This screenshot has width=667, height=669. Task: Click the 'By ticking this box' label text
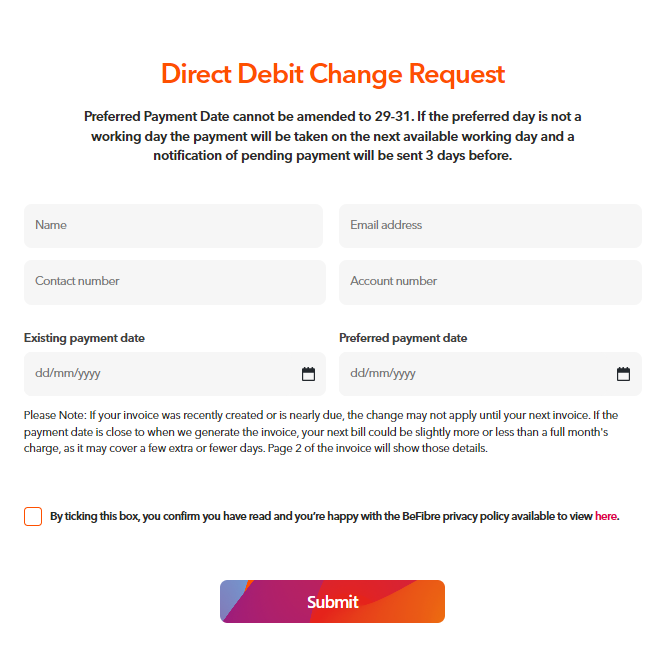pyautogui.click(x=321, y=516)
